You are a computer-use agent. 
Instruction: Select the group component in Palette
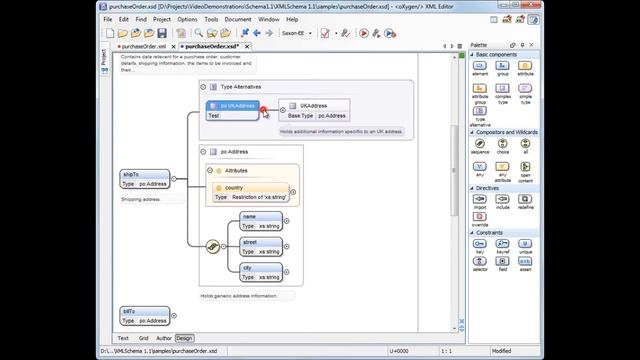coord(502,68)
